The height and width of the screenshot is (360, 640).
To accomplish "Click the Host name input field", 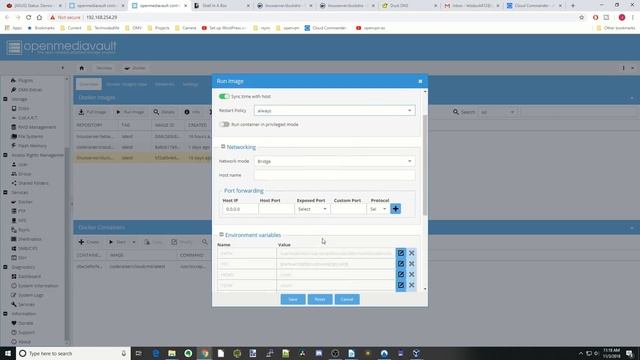I will click(x=334, y=175).
